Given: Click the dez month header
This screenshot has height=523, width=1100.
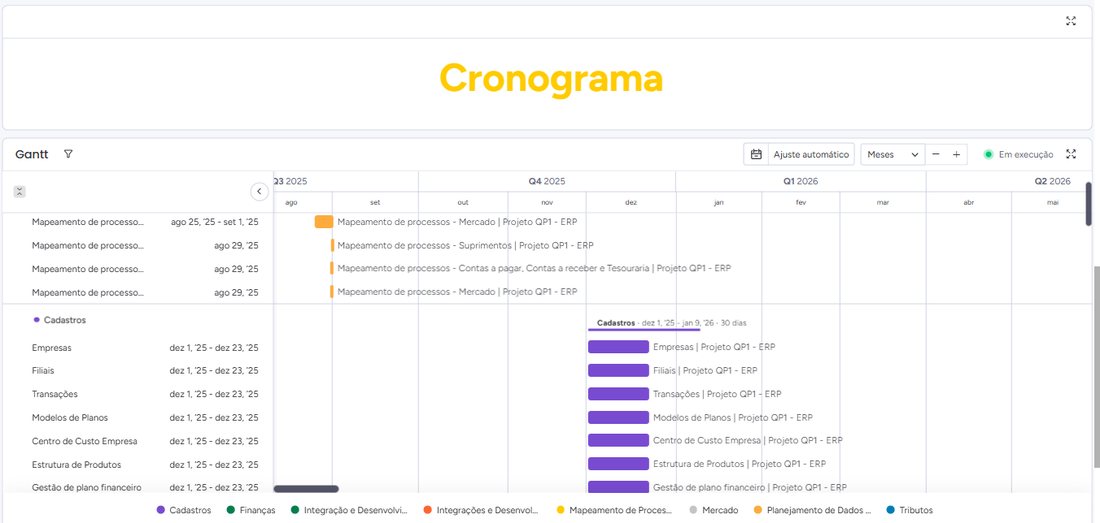Looking at the screenshot, I should (631, 202).
